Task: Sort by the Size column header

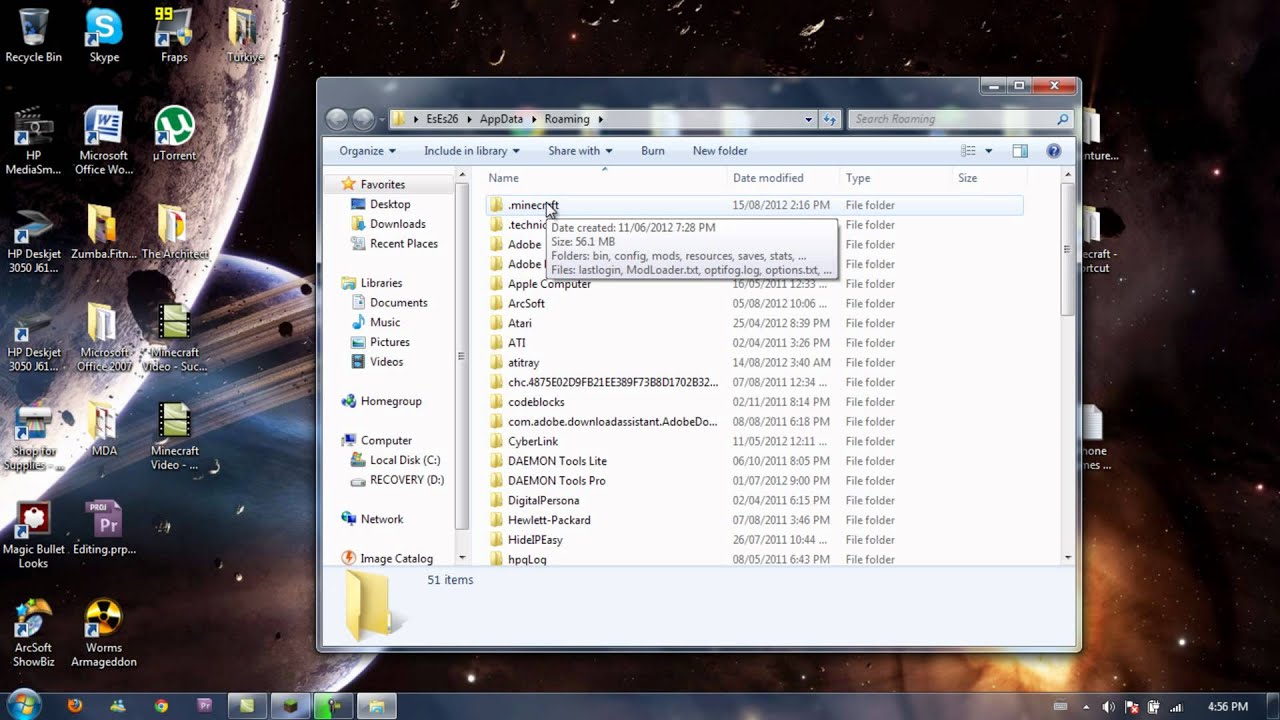Action: point(988,178)
